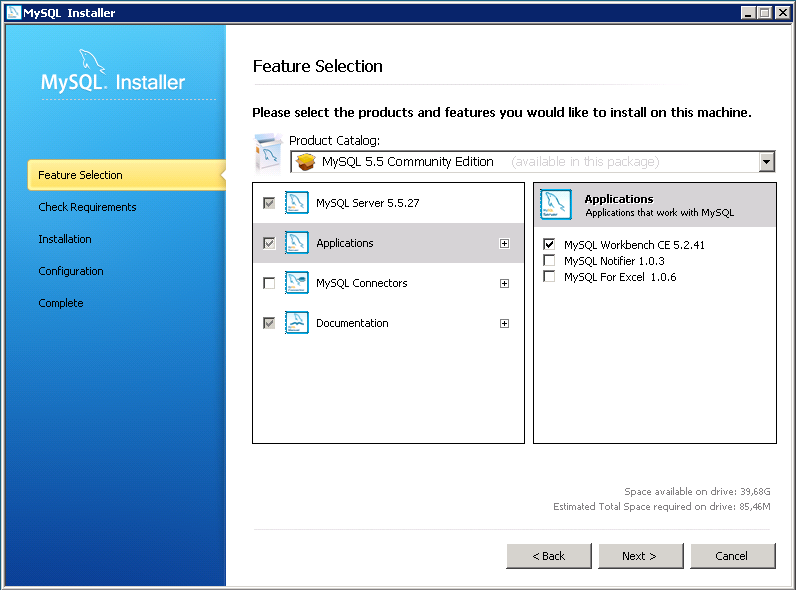Click the MySQL Notifier 1.0.3 label
This screenshot has height=590, width=796.
(614, 261)
